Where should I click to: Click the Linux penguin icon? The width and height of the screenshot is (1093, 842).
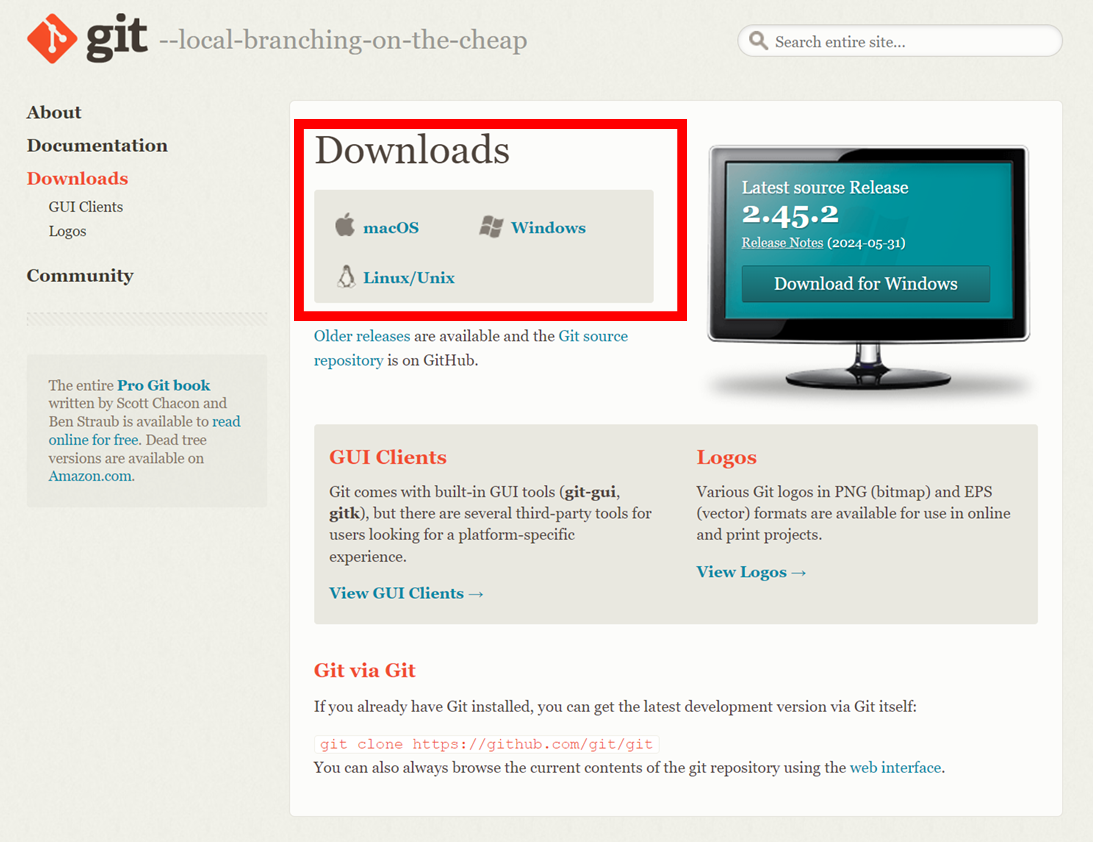coord(346,277)
